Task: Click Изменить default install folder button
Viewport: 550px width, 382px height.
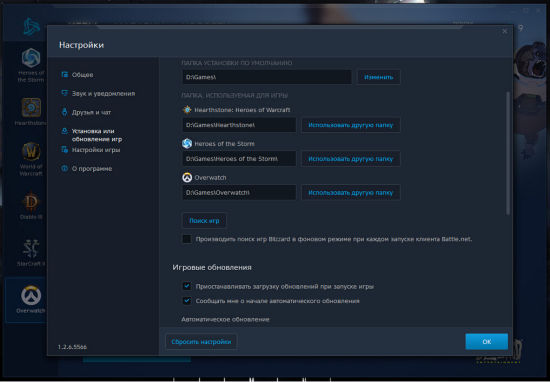Action: [378, 77]
